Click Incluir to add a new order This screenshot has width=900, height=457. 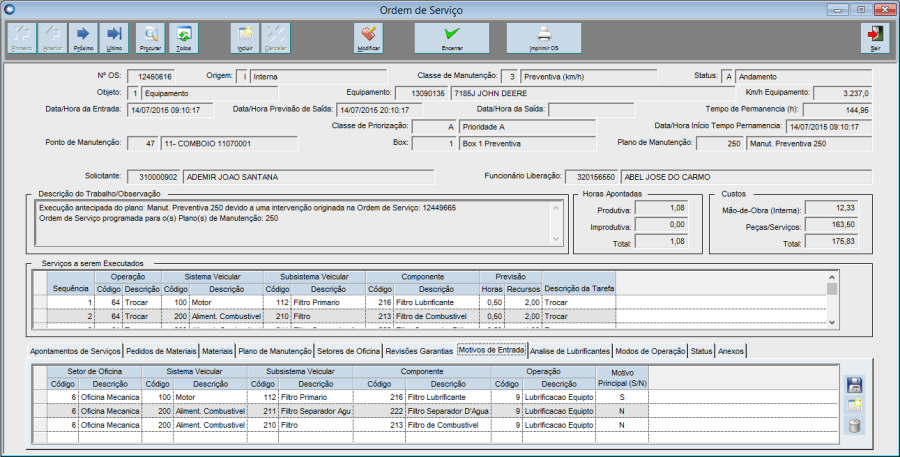245,38
